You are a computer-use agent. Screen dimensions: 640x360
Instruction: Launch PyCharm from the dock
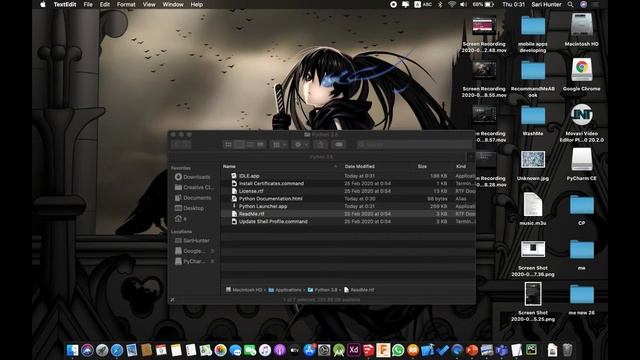[x=531, y=350]
